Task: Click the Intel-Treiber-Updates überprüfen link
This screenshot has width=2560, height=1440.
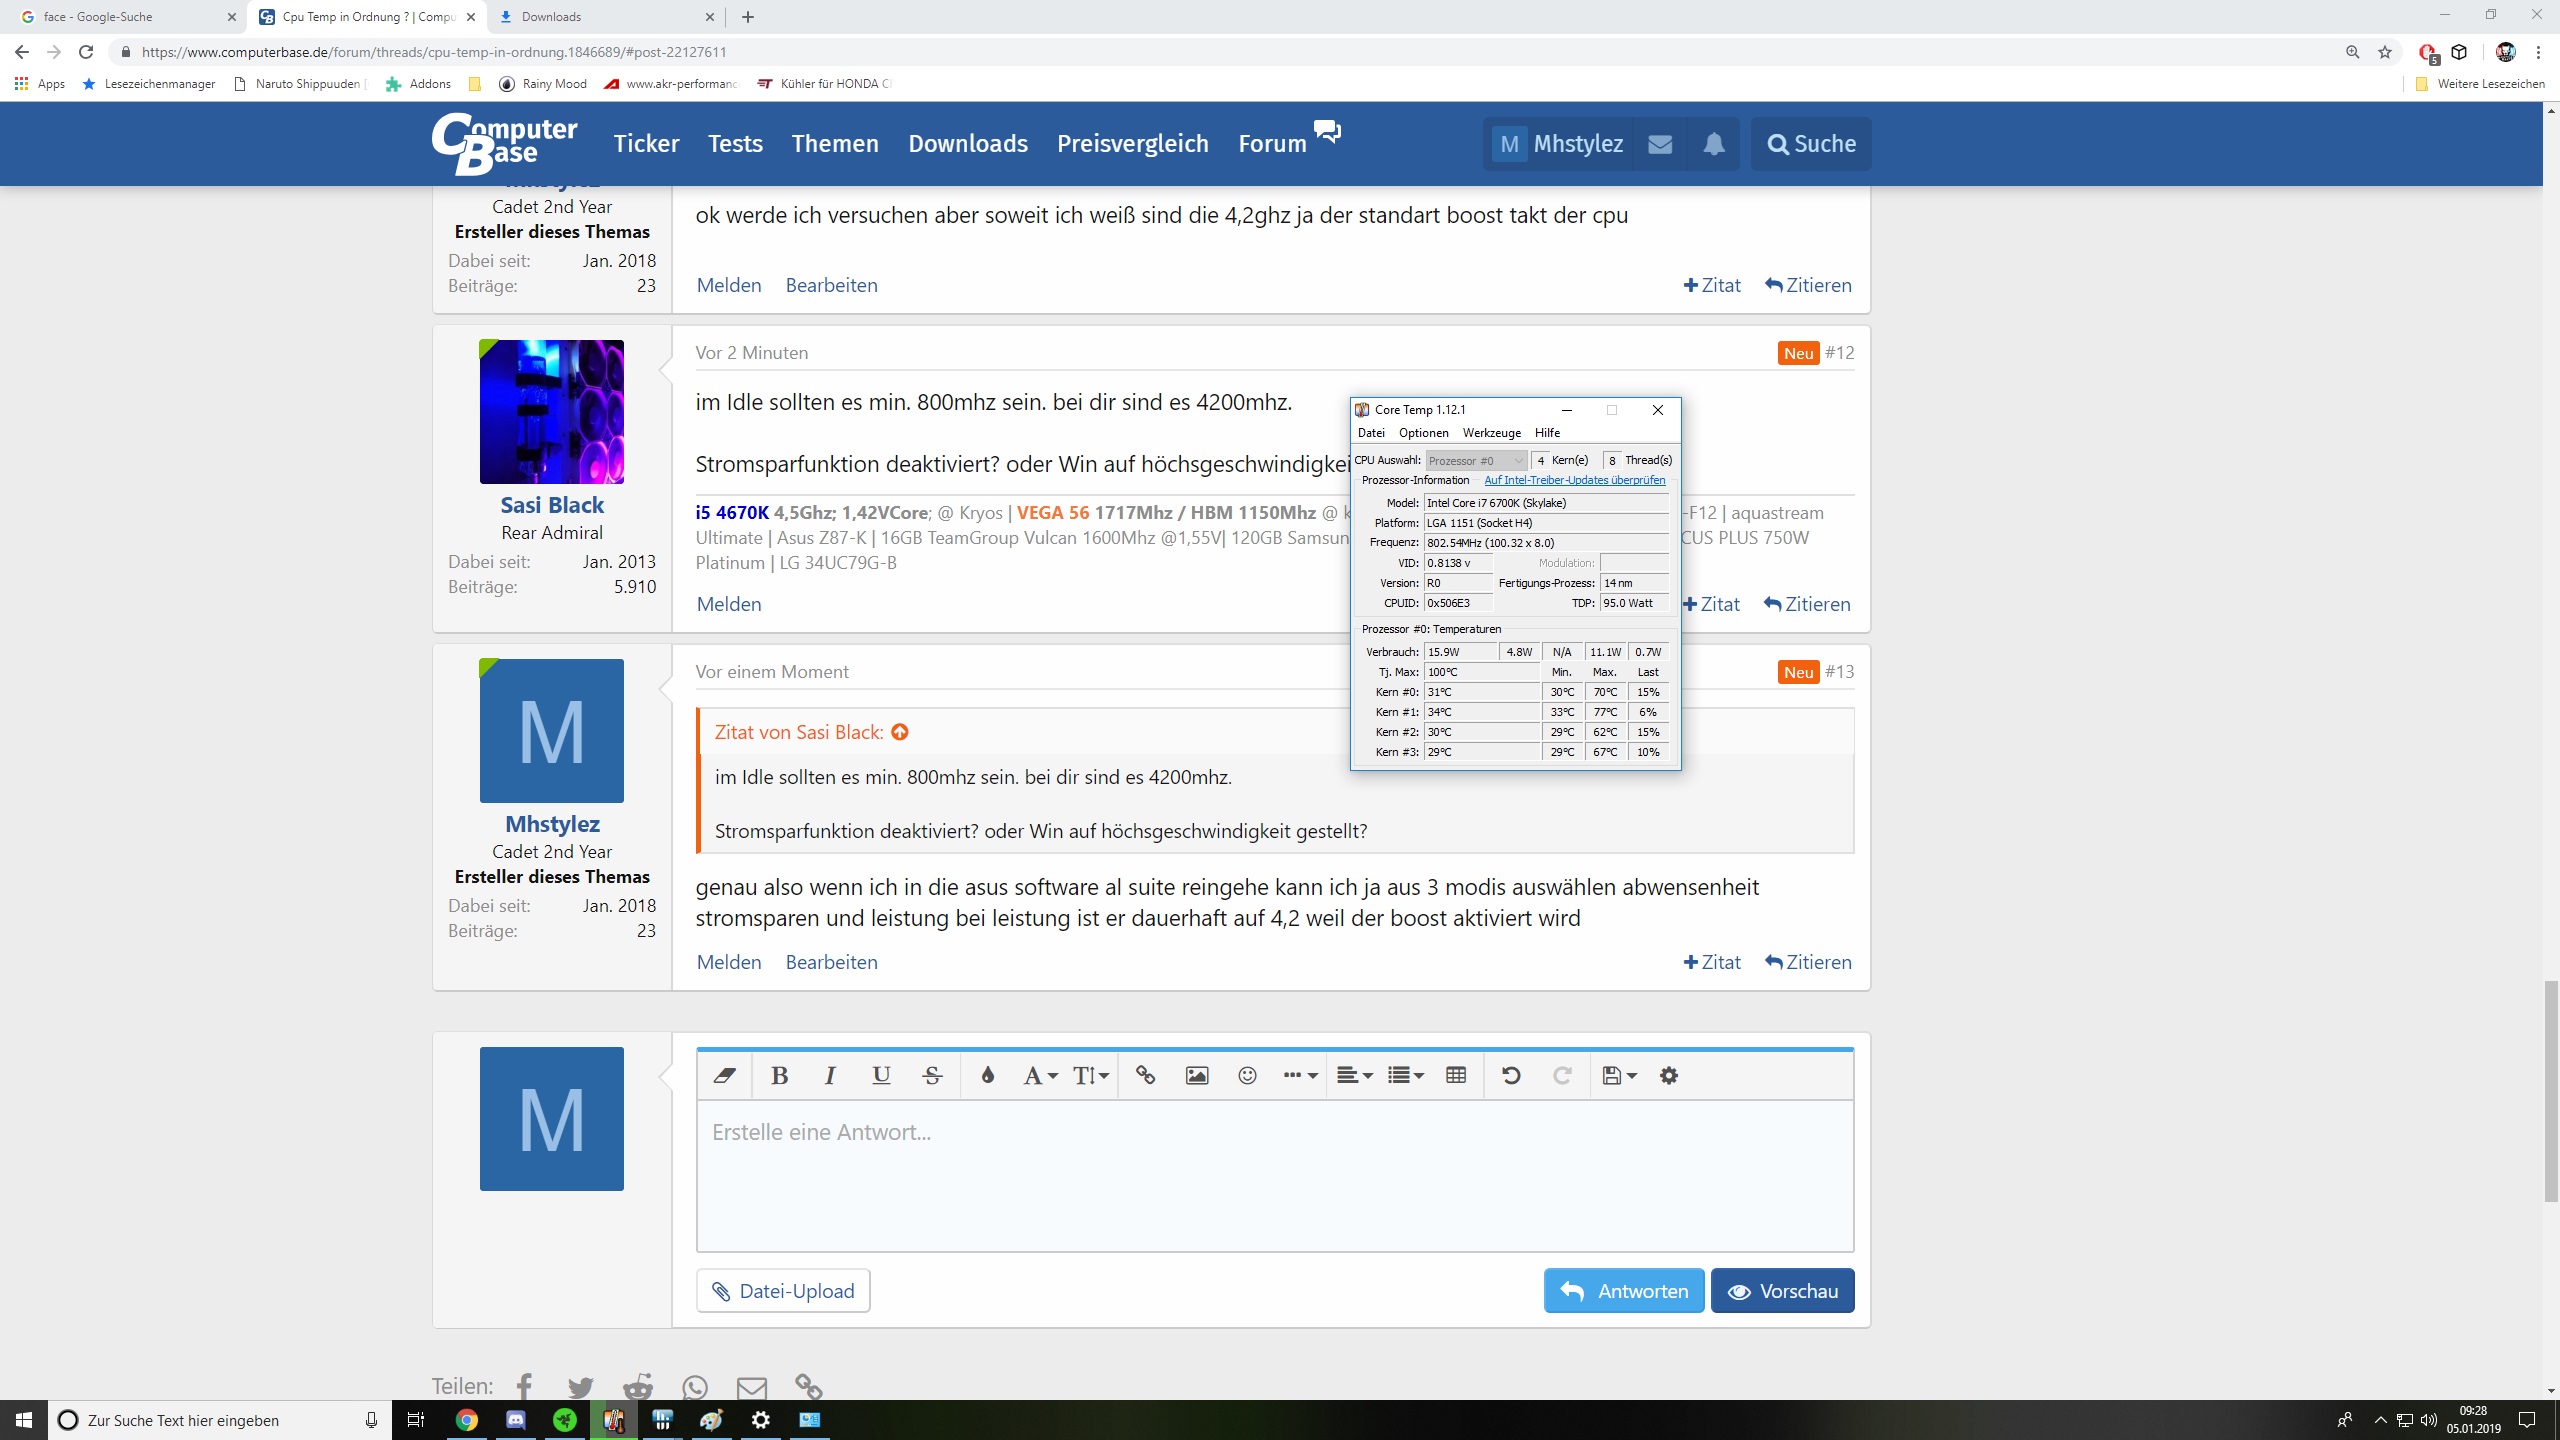Action: pos(1575,480)
